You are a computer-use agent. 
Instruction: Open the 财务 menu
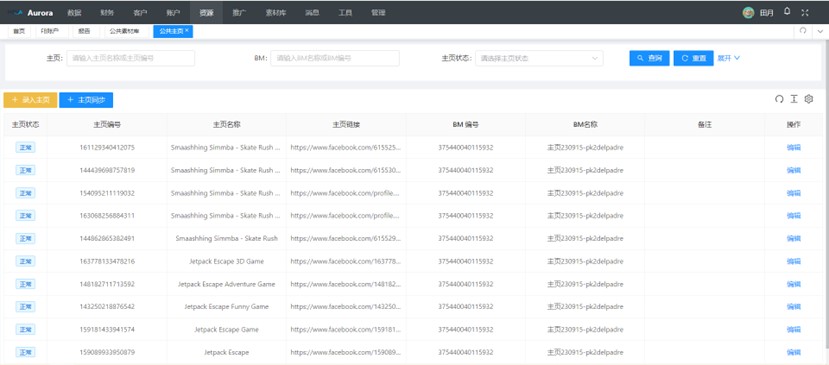107,13
